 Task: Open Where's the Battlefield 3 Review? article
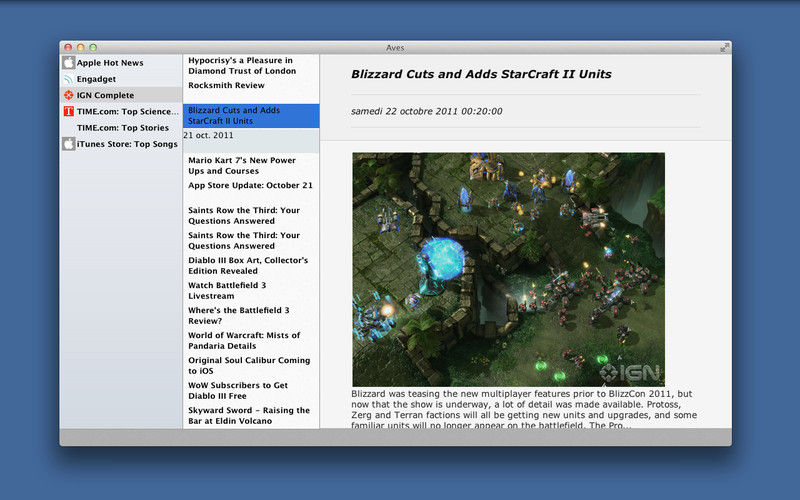click(x=251, y=316)
